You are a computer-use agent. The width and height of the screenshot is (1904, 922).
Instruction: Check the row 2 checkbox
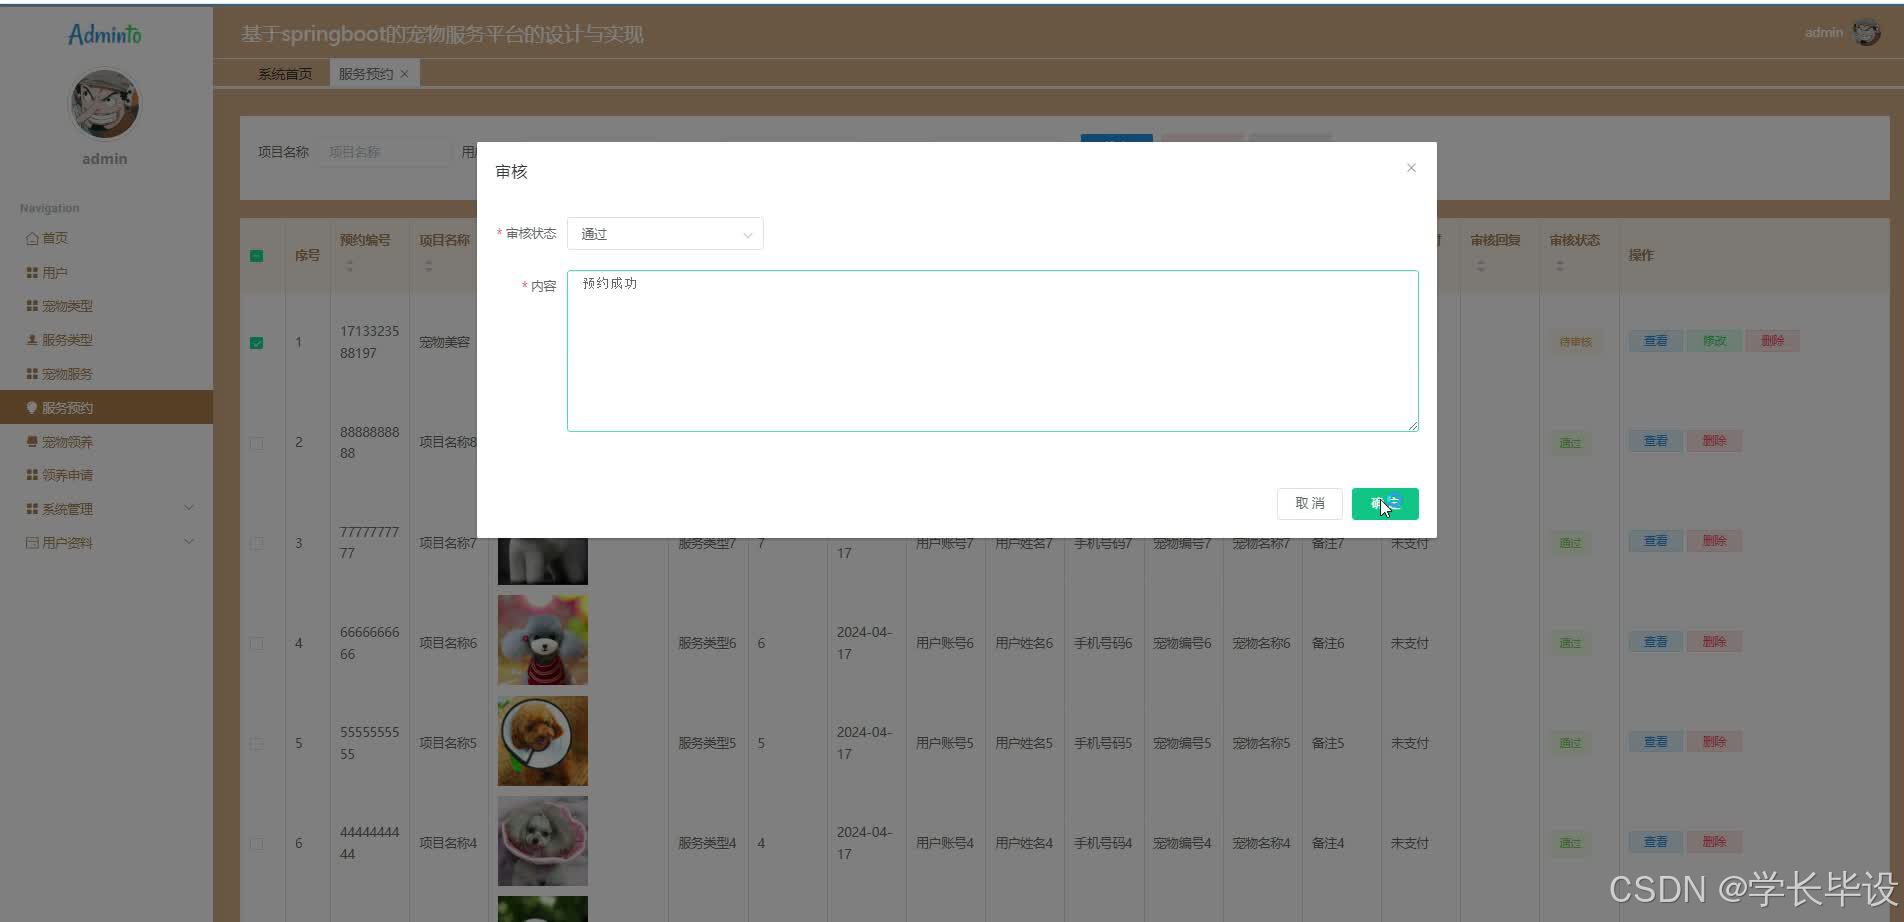257,443
